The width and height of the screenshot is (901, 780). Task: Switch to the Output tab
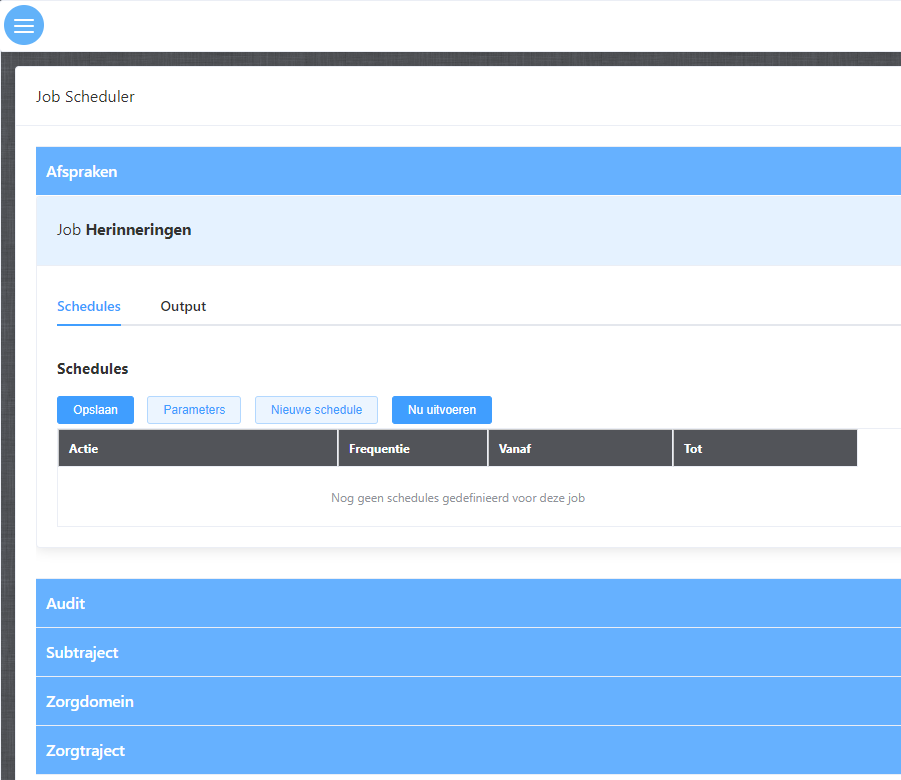click(183, 306)
